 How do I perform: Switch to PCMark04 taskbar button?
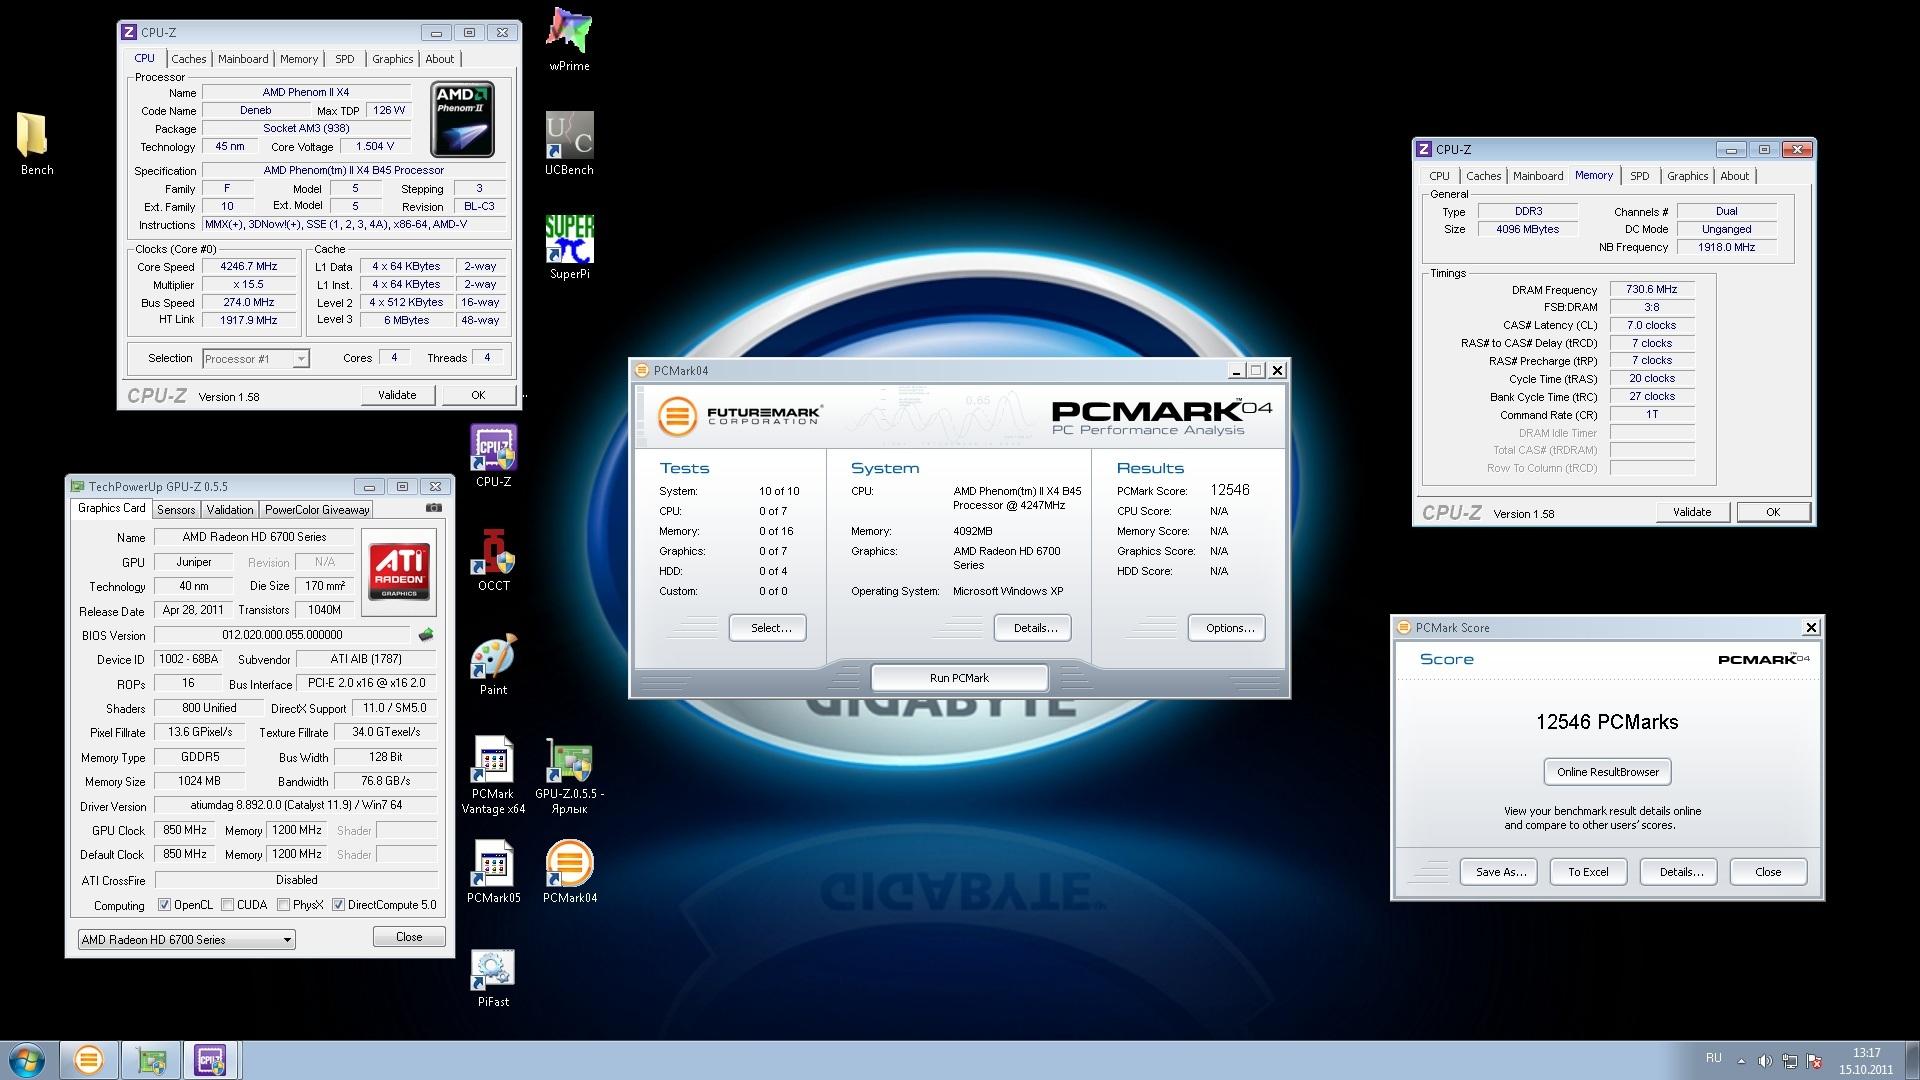[x=88, y=1060]
